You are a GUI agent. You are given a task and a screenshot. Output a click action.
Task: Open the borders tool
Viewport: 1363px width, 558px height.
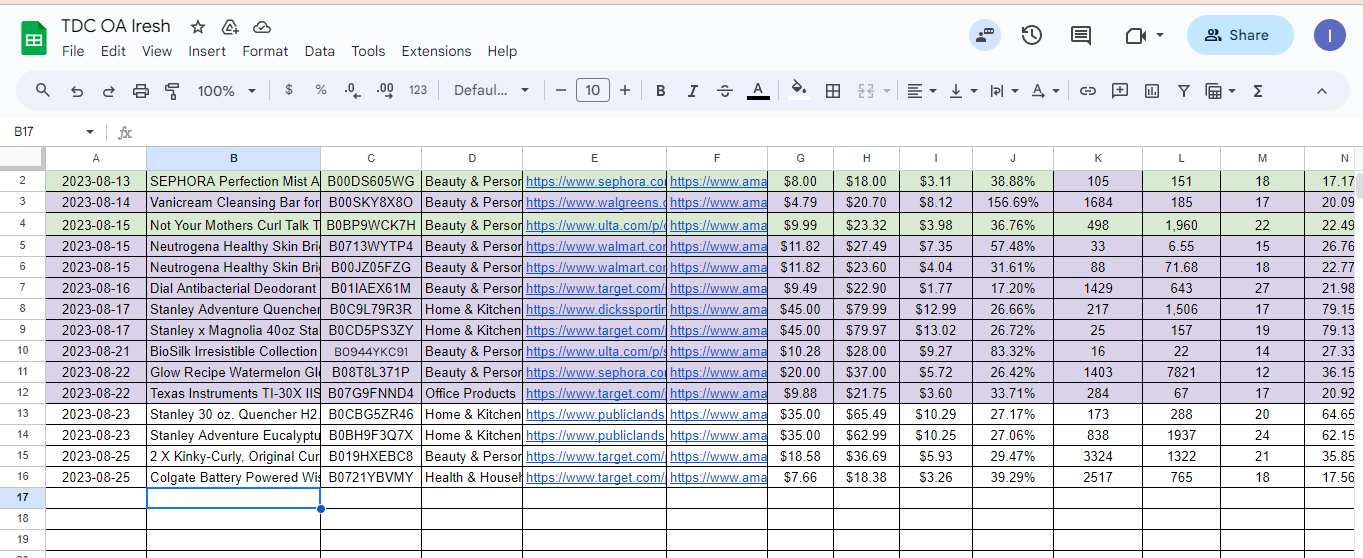click(832, 91)
